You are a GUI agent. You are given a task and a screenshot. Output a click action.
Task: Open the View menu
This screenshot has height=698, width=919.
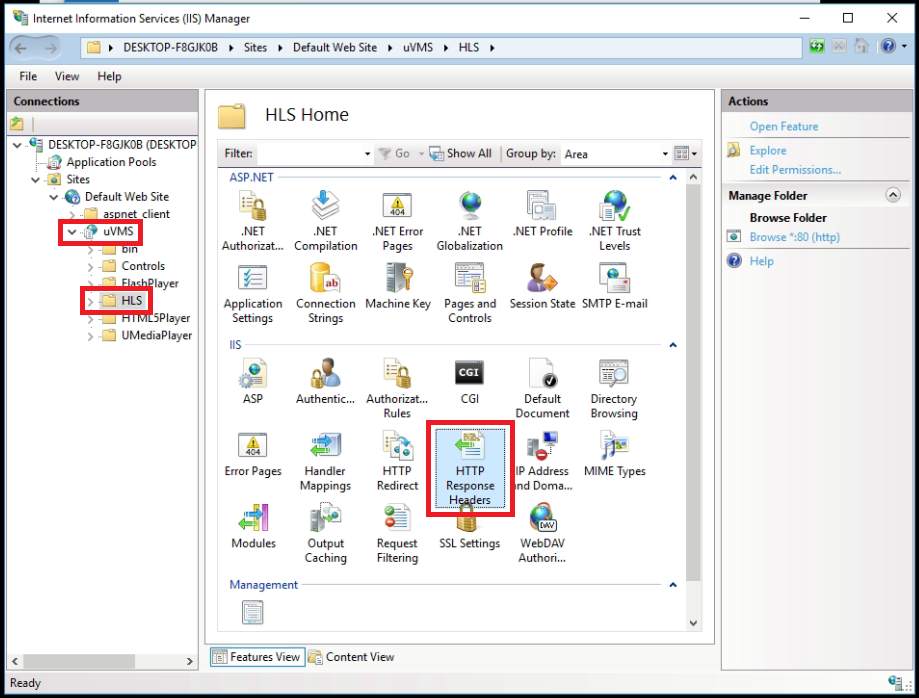[x=67, y=76]
